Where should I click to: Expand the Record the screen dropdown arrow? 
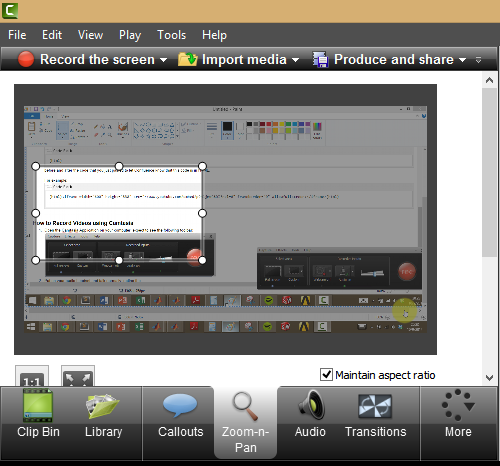(163, 60)
